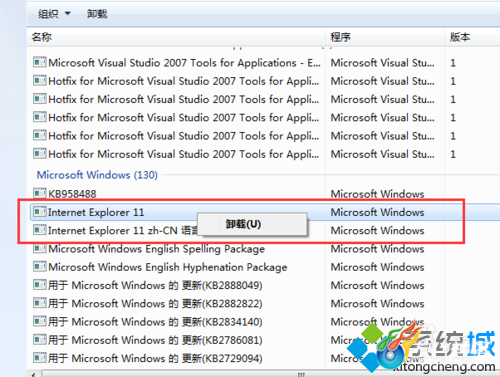
Task: Collapse the Microsoft Windows (130) group
Action: (97, 175)
